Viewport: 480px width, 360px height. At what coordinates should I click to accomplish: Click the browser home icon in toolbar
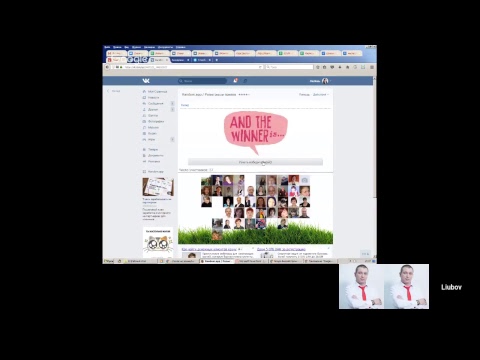click(347, 67)
